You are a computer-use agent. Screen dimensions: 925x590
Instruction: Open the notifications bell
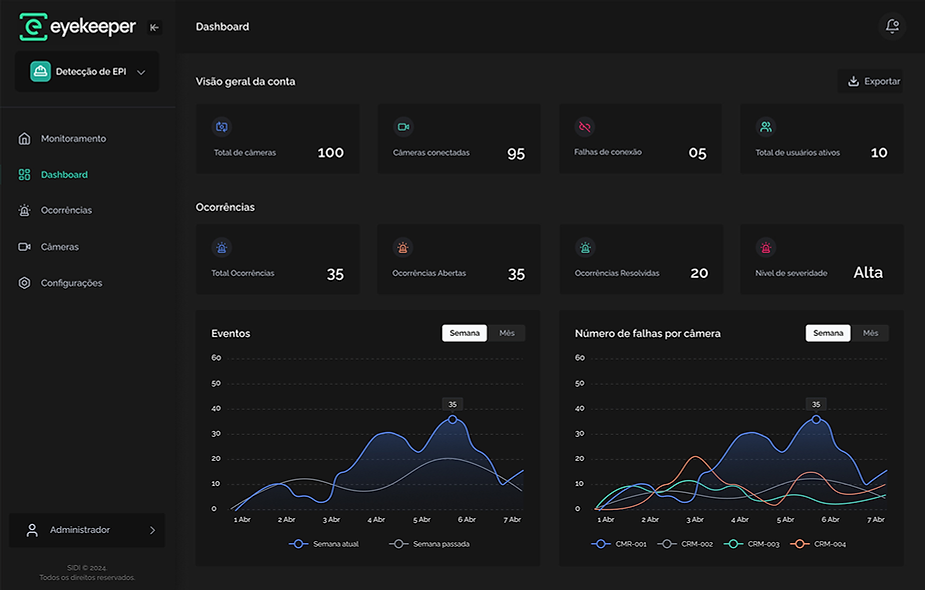pos(892,26)
